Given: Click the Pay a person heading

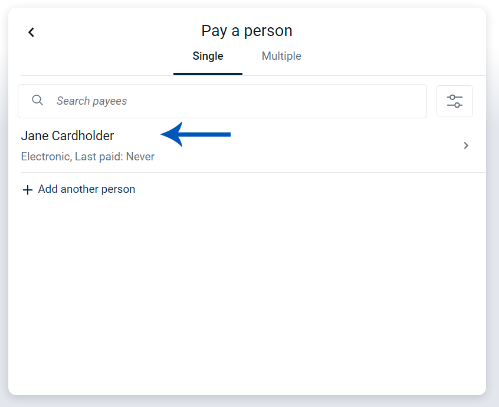Looking at the screenshot, I should coord(247,31).
